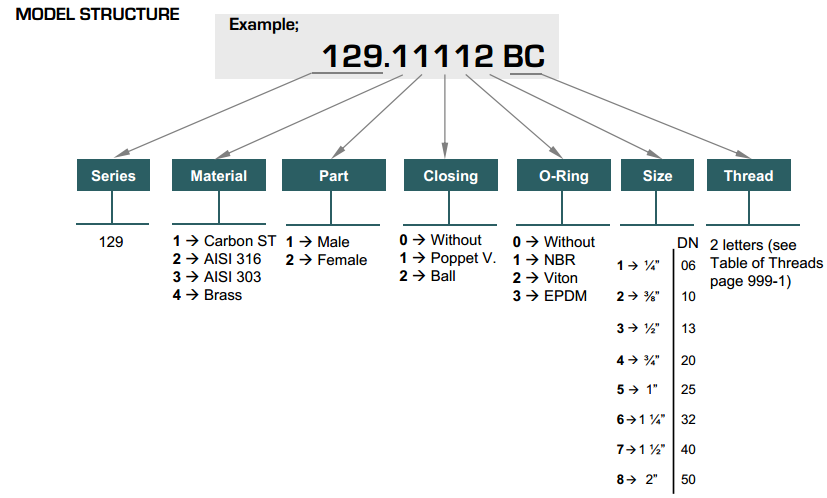Click the DN column header

click(x=688, y=242)
